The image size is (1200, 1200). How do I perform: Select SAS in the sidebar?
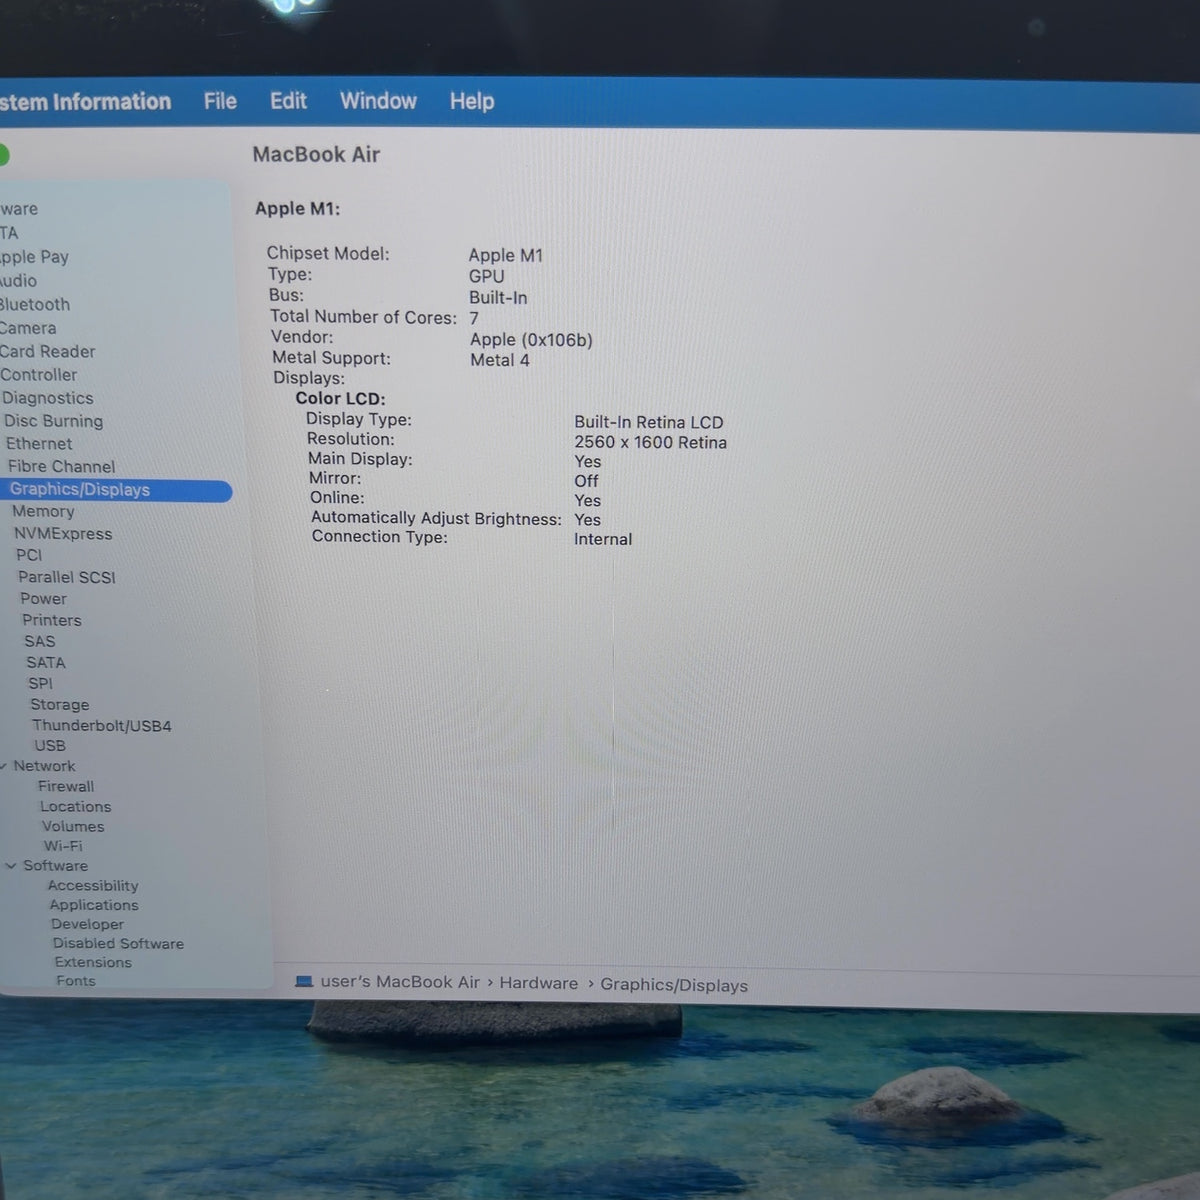click(x=40, y=641)
